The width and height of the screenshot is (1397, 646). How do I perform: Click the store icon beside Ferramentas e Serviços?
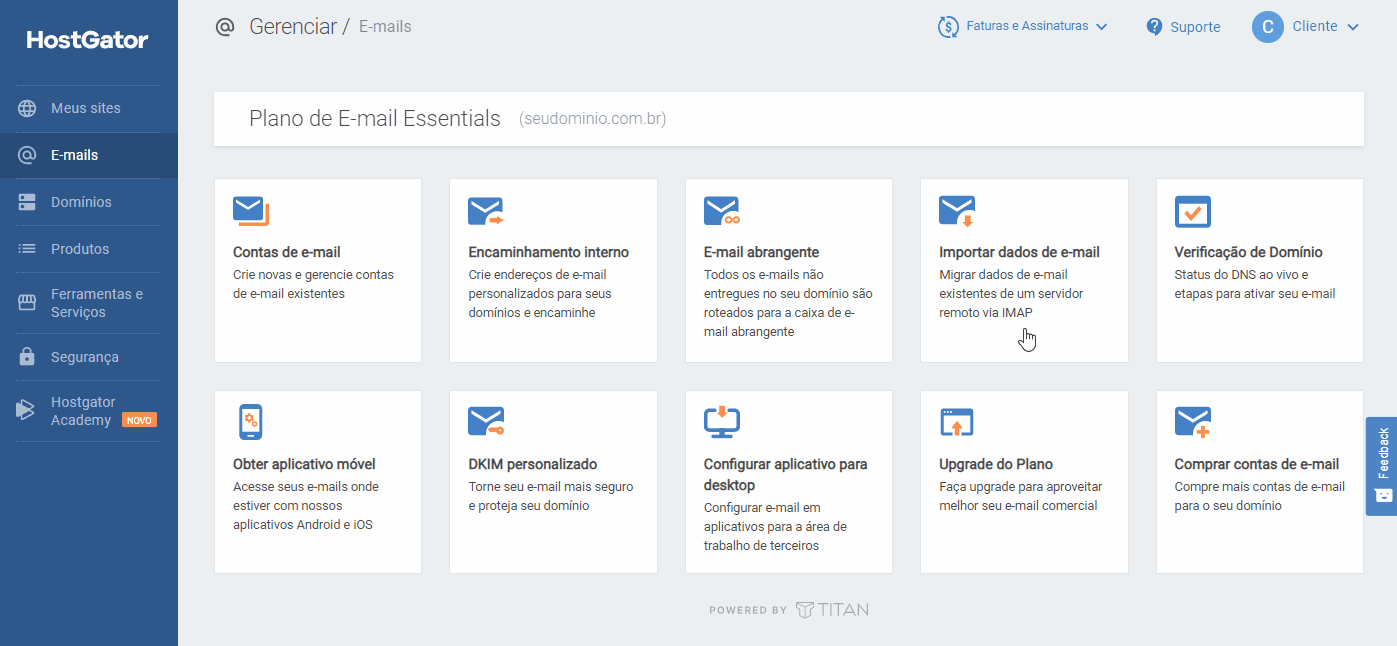[x=27, y=303]
